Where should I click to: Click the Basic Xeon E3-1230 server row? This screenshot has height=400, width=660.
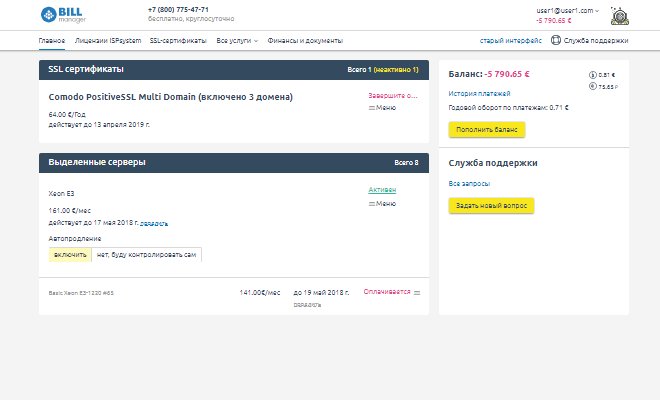[x=234, y=296]
